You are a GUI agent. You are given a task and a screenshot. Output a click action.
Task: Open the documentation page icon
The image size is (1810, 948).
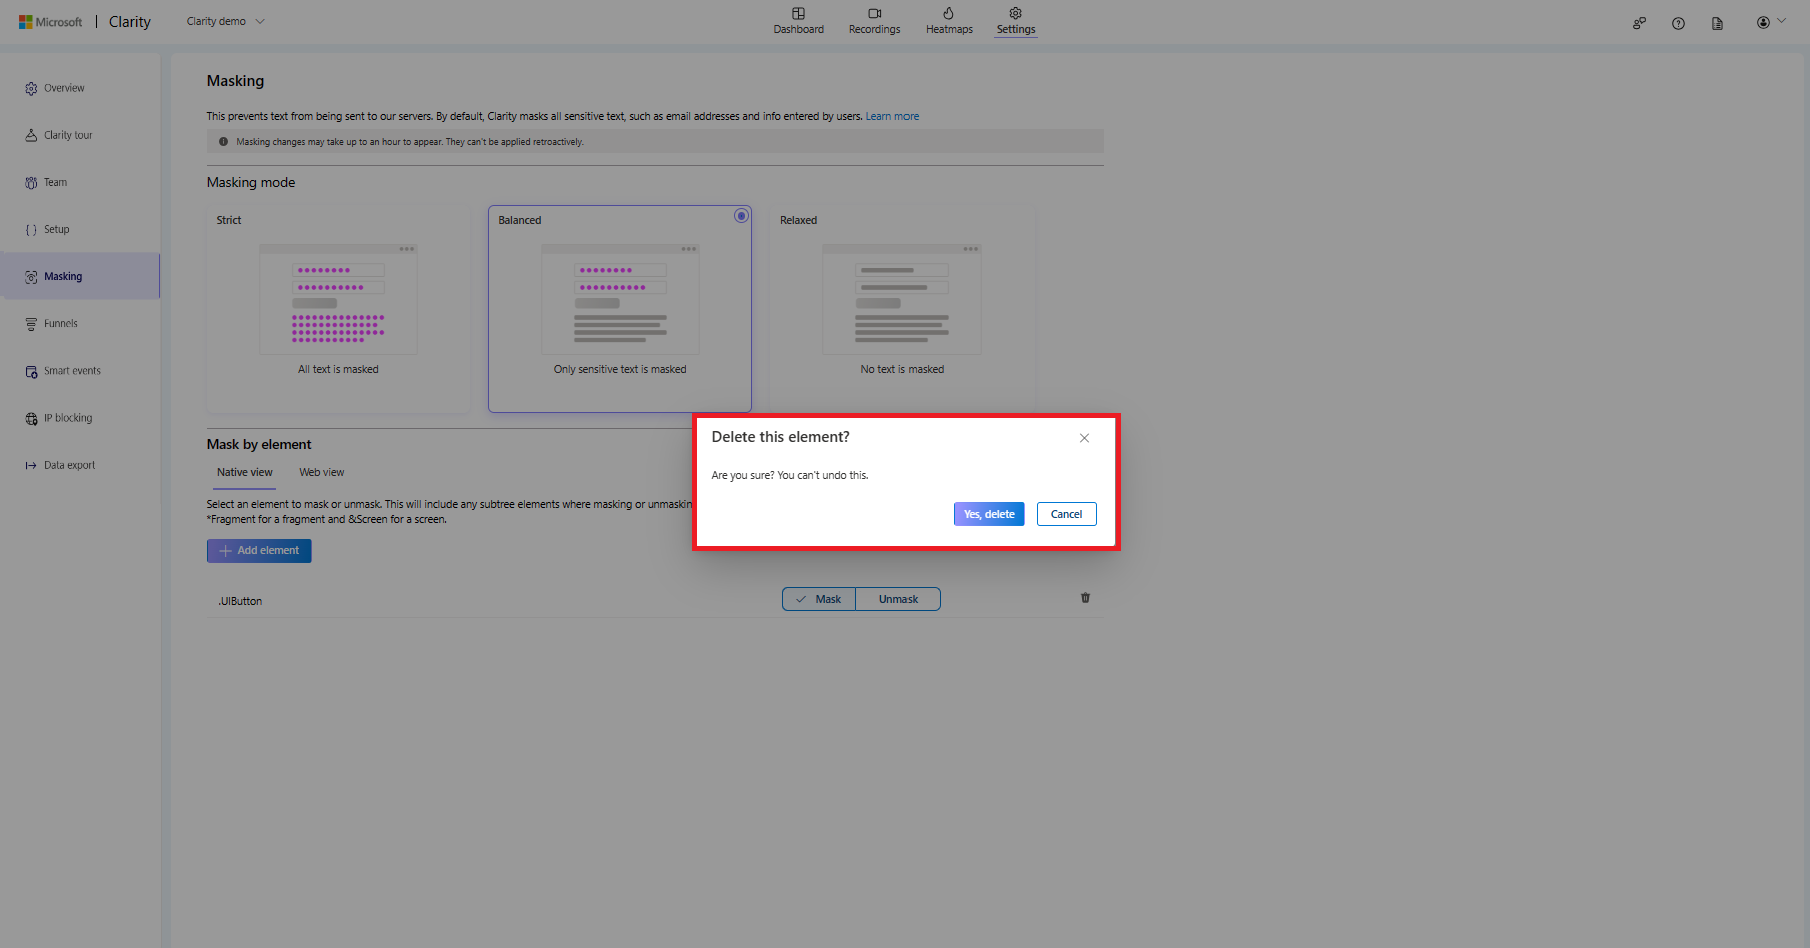(x=1717, y=23)
